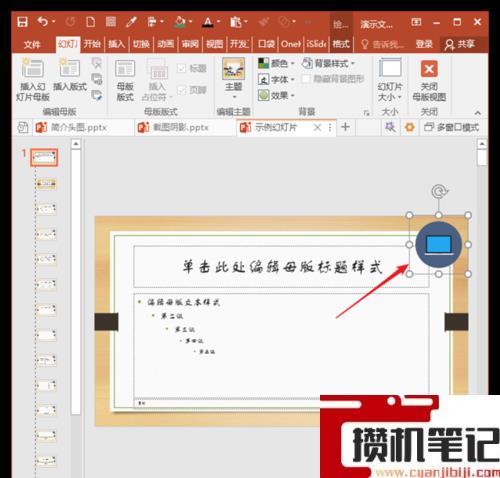Screen dimensions: 500x478
Task: Click the Tell me lightbulb search box
Action: click(383, 44)
